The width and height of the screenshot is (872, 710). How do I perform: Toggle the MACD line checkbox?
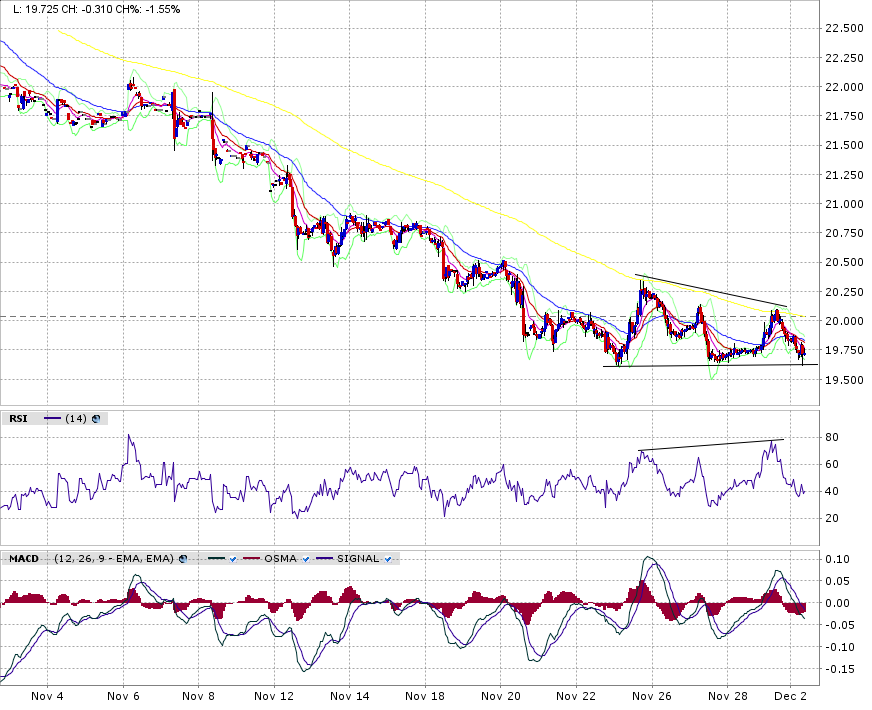point(233,559)
